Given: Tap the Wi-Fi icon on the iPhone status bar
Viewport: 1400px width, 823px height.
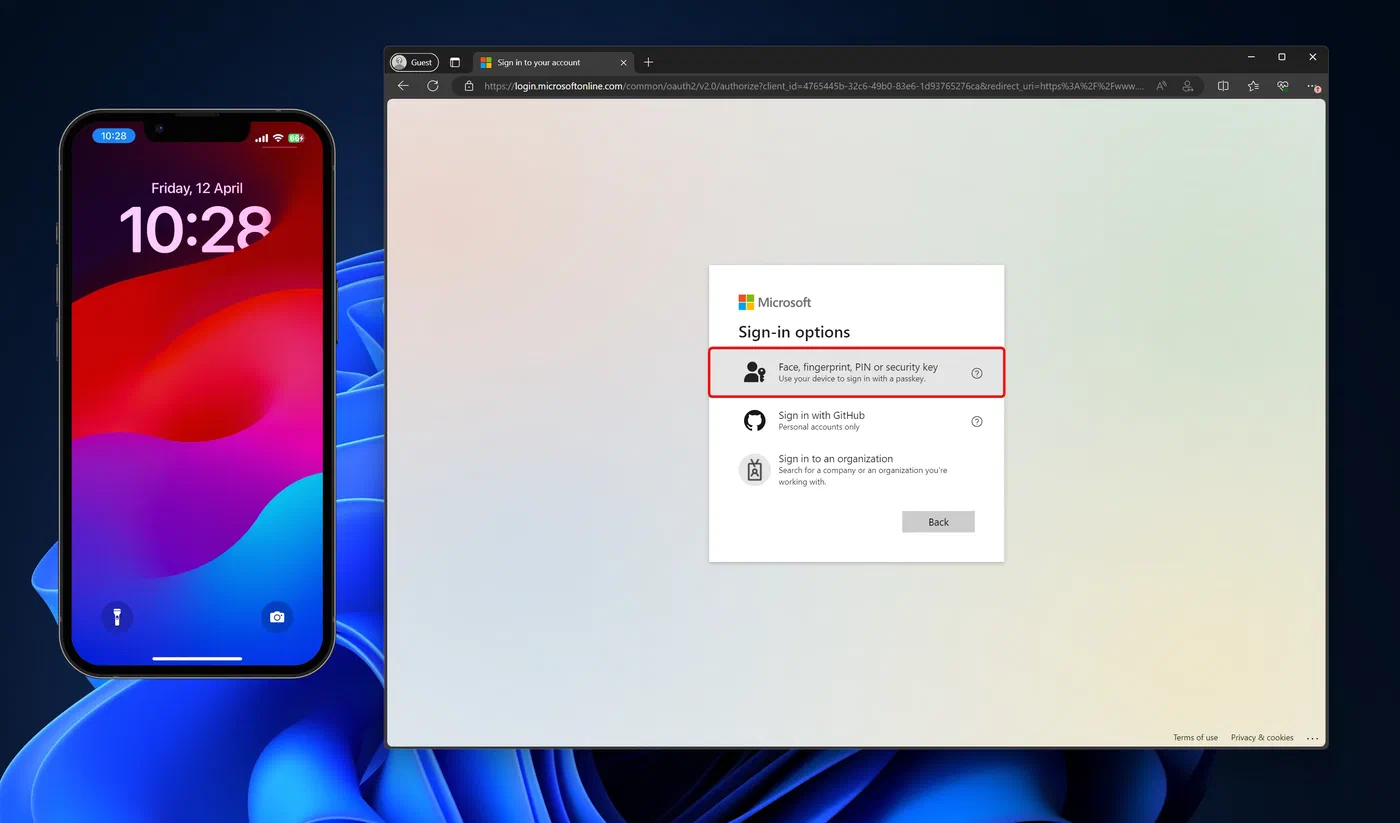Looking at the screenshot, I should 278,137.
